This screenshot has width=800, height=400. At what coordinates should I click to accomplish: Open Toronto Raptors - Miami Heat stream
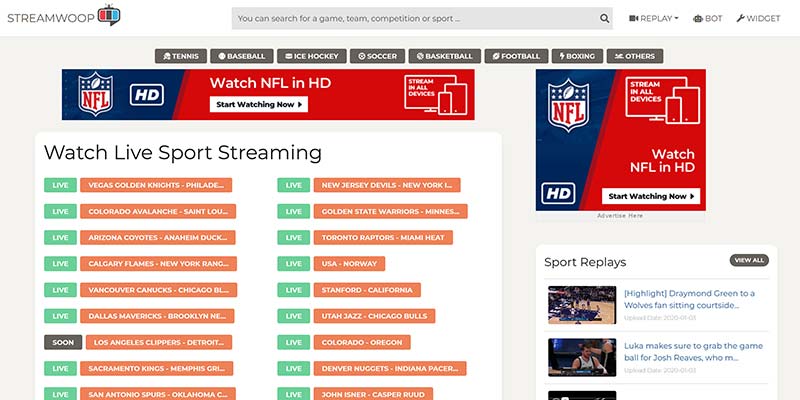click(x=383, y=237)
